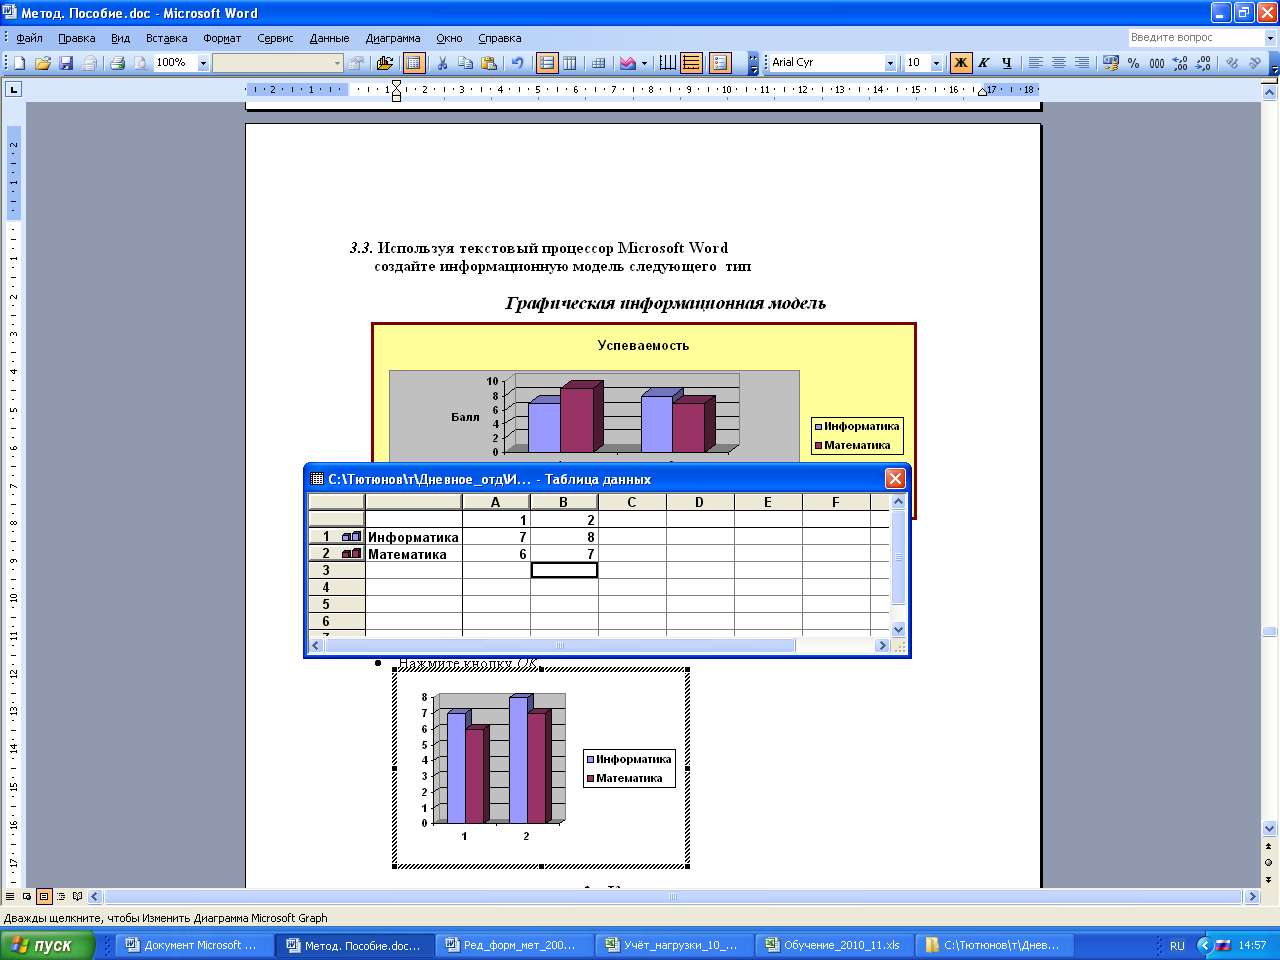The height and width of the screenshot is (960, 1280).
Task: Select column C header in datasheet
Action: [x=632, y=502]
